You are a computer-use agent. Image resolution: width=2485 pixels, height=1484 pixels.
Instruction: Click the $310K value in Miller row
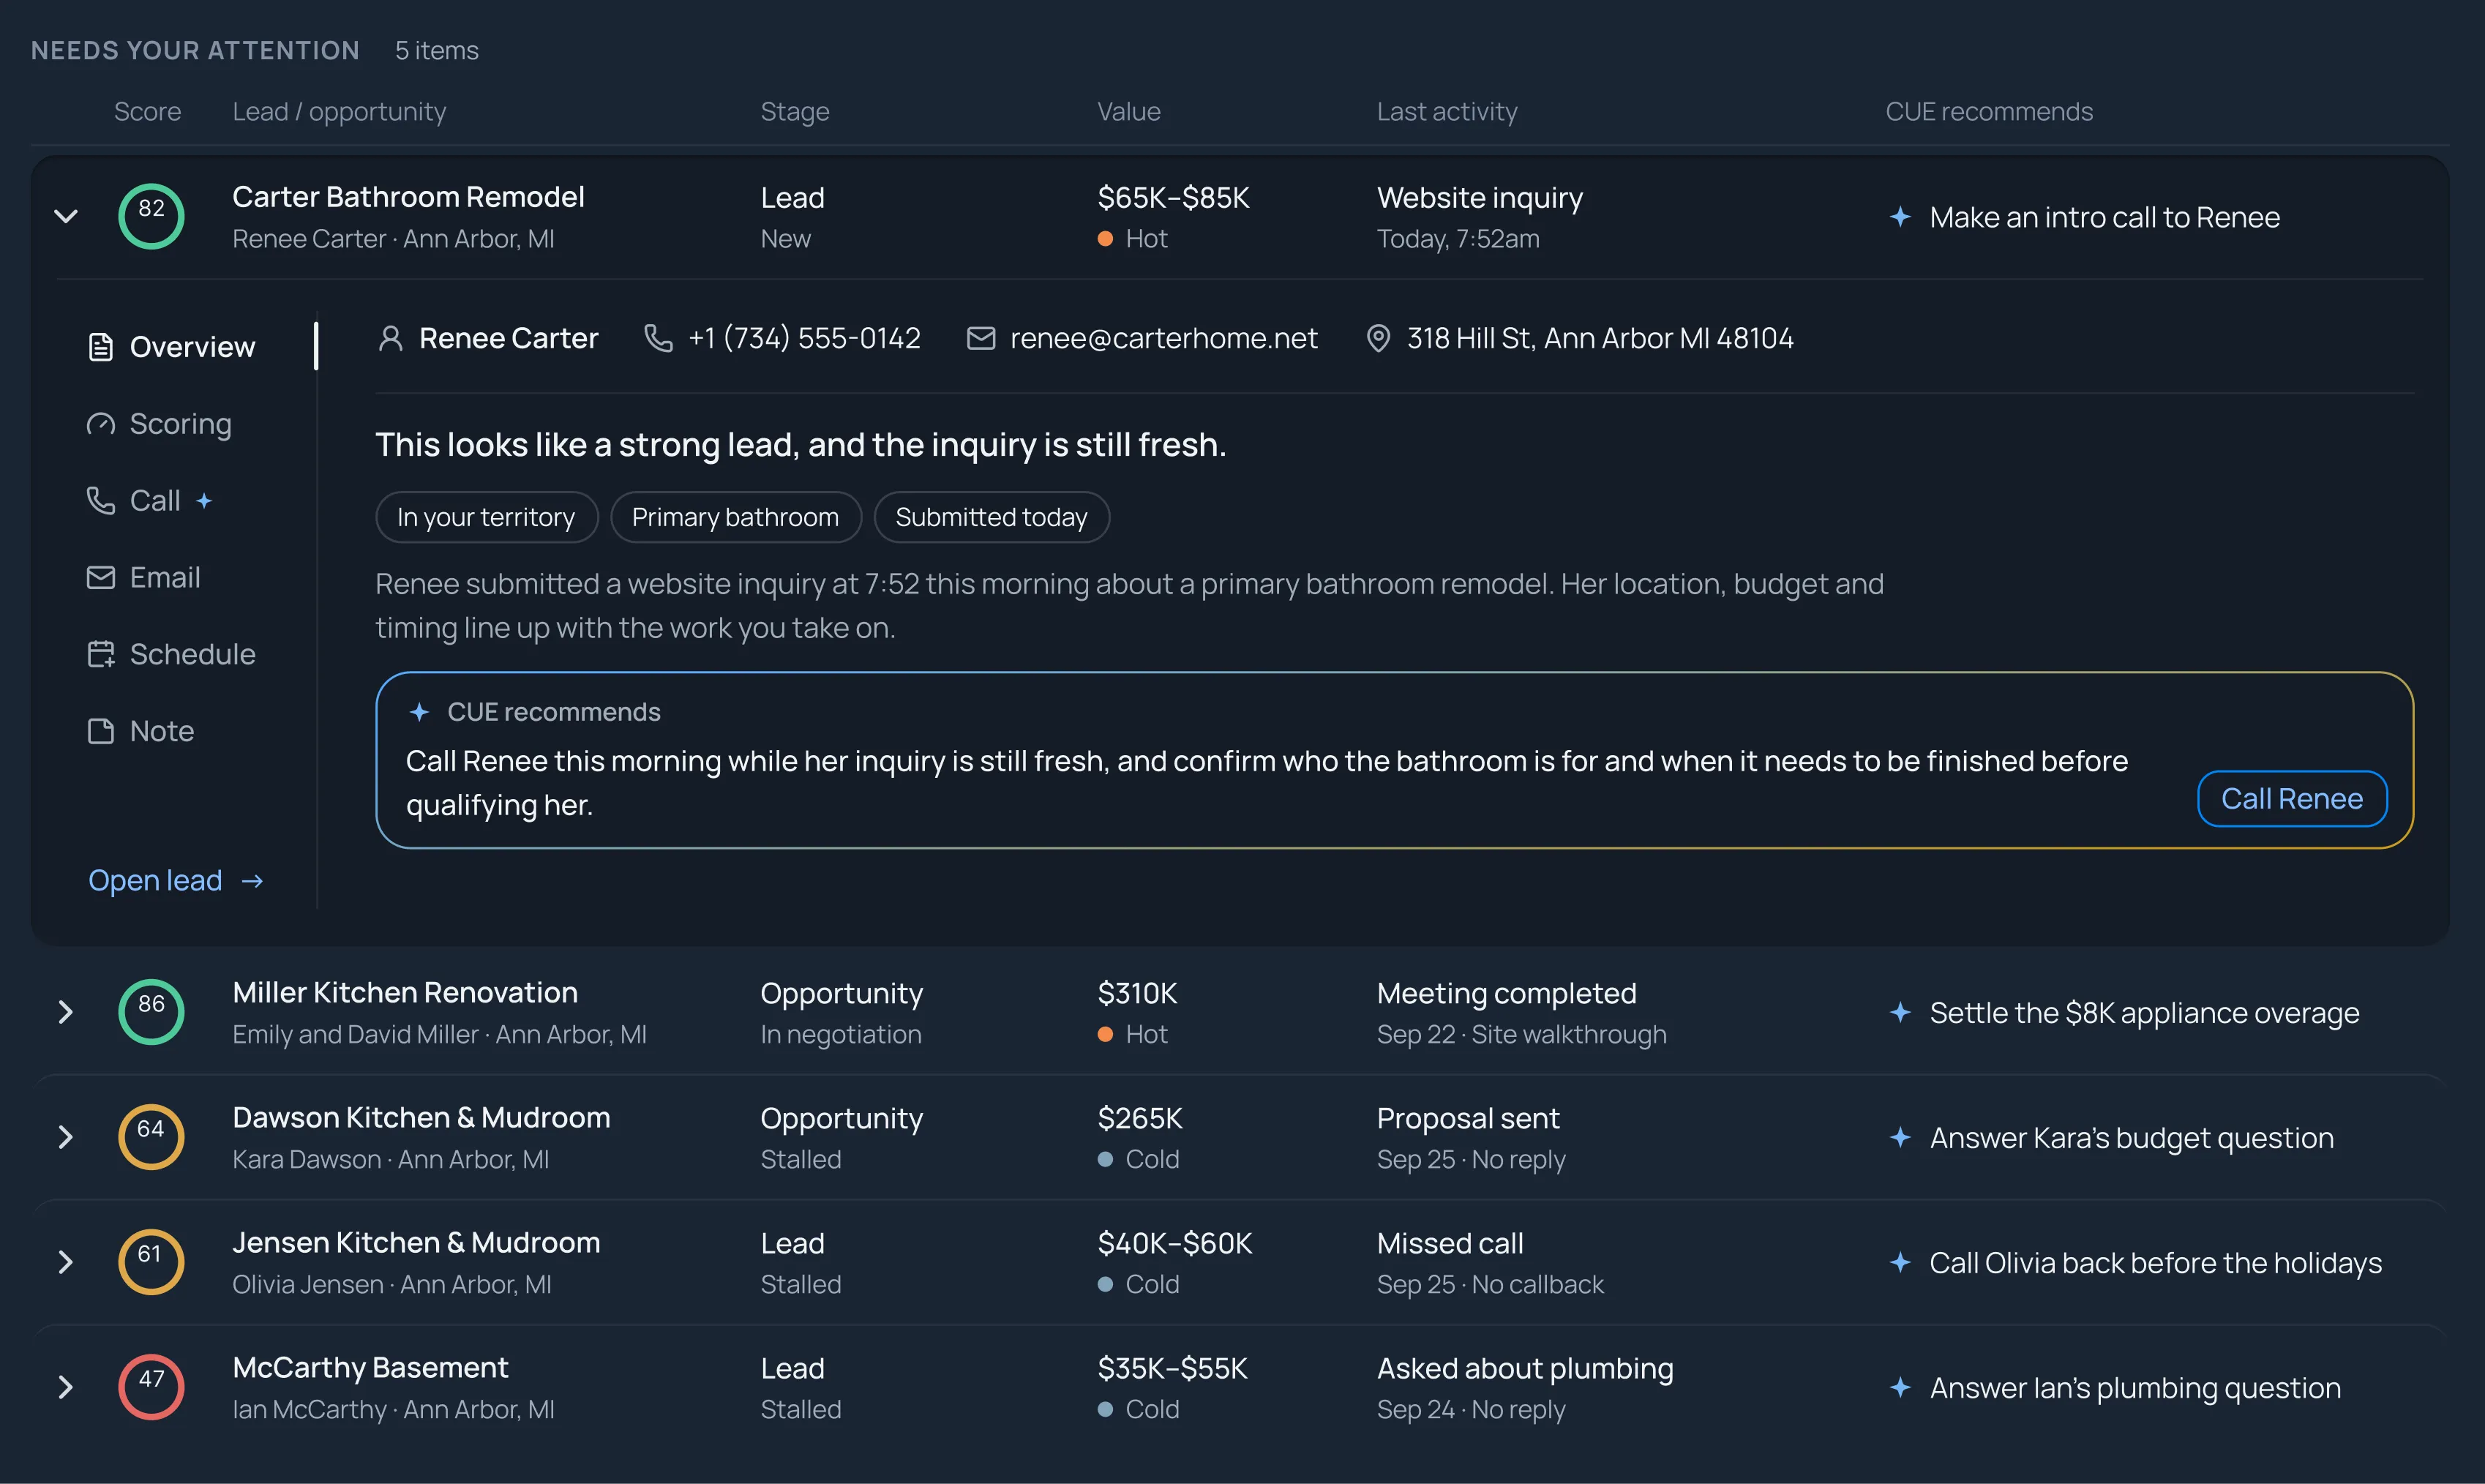pyautogui.click(x=1137, y=993)
